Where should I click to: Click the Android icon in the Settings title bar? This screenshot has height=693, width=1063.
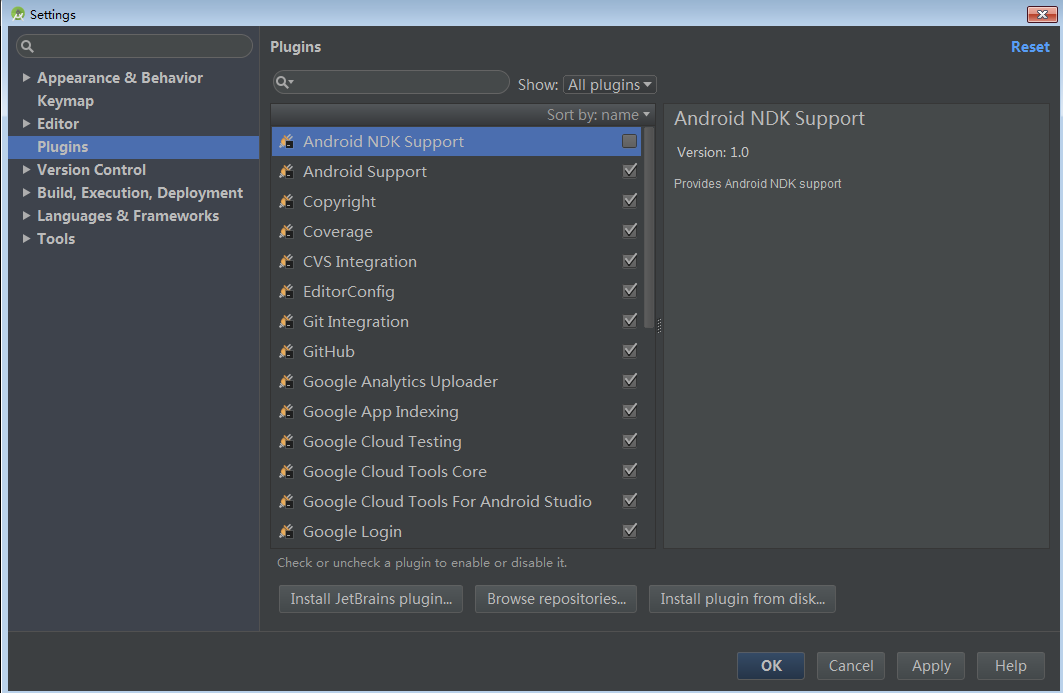pyautogui.click(x=17, y=14)
